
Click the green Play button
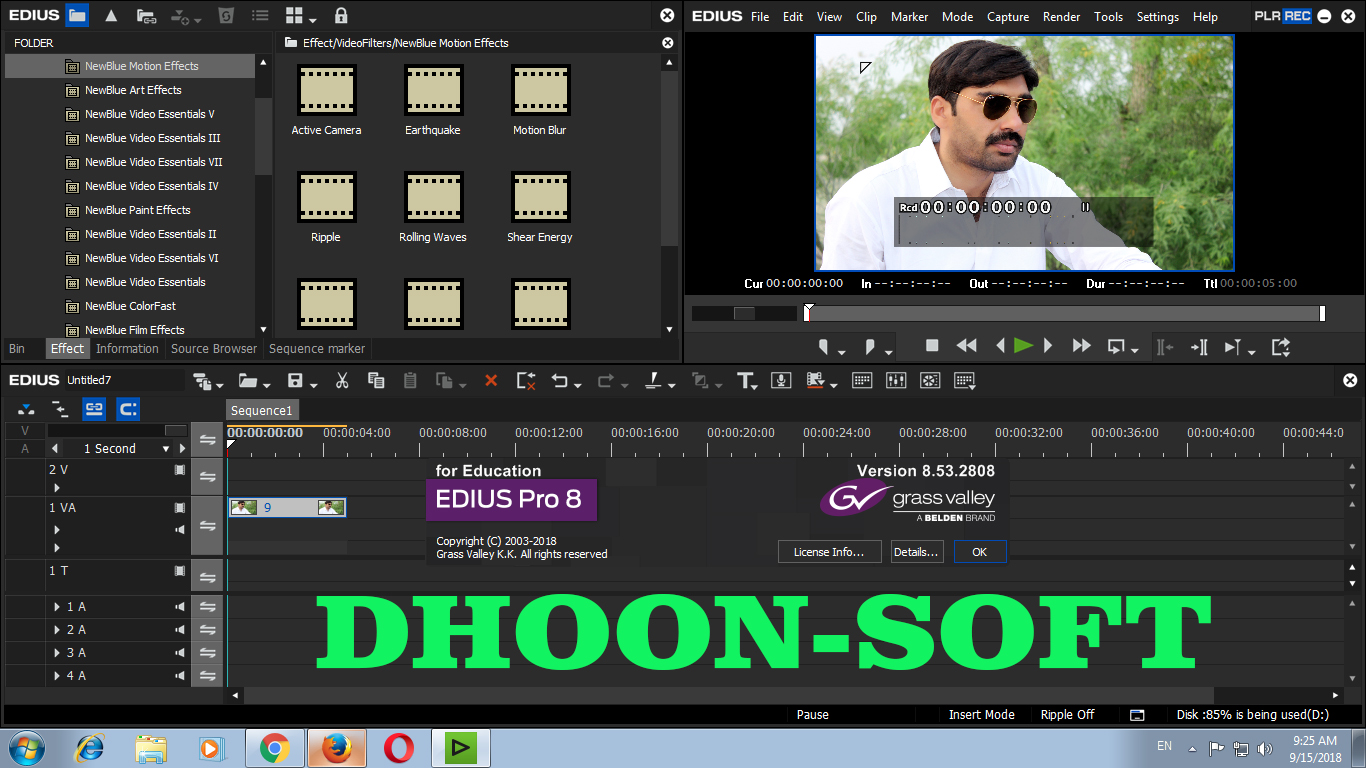pyautogui.click(x=1023, y=346)
